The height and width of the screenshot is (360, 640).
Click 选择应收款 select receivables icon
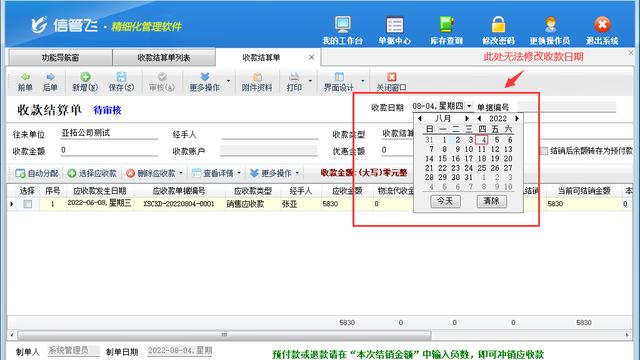point(72,173)
